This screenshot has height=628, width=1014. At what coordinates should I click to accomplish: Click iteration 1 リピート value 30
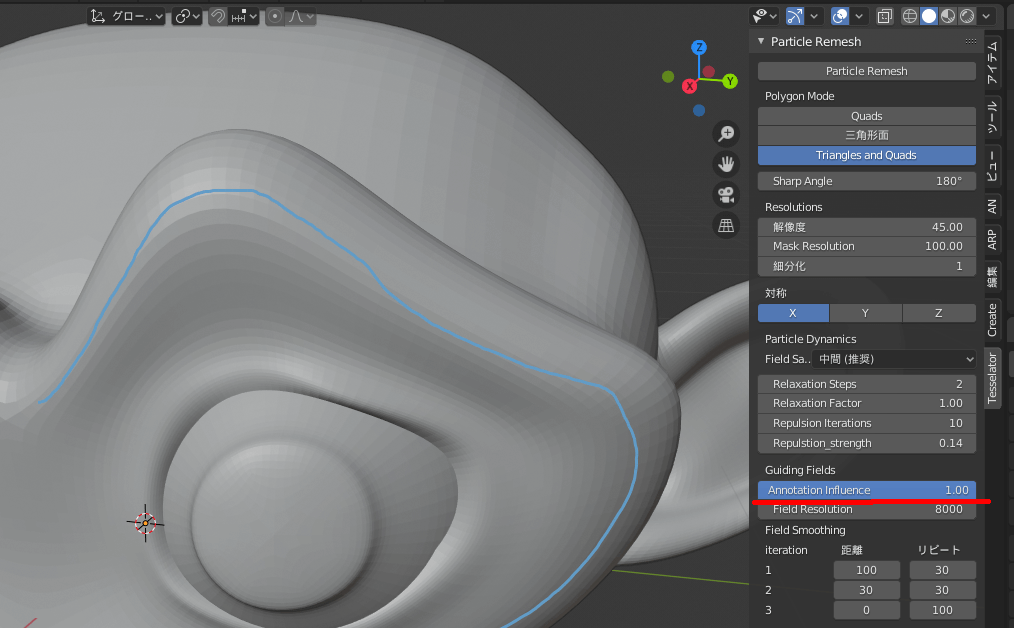(x=942, y=570)
